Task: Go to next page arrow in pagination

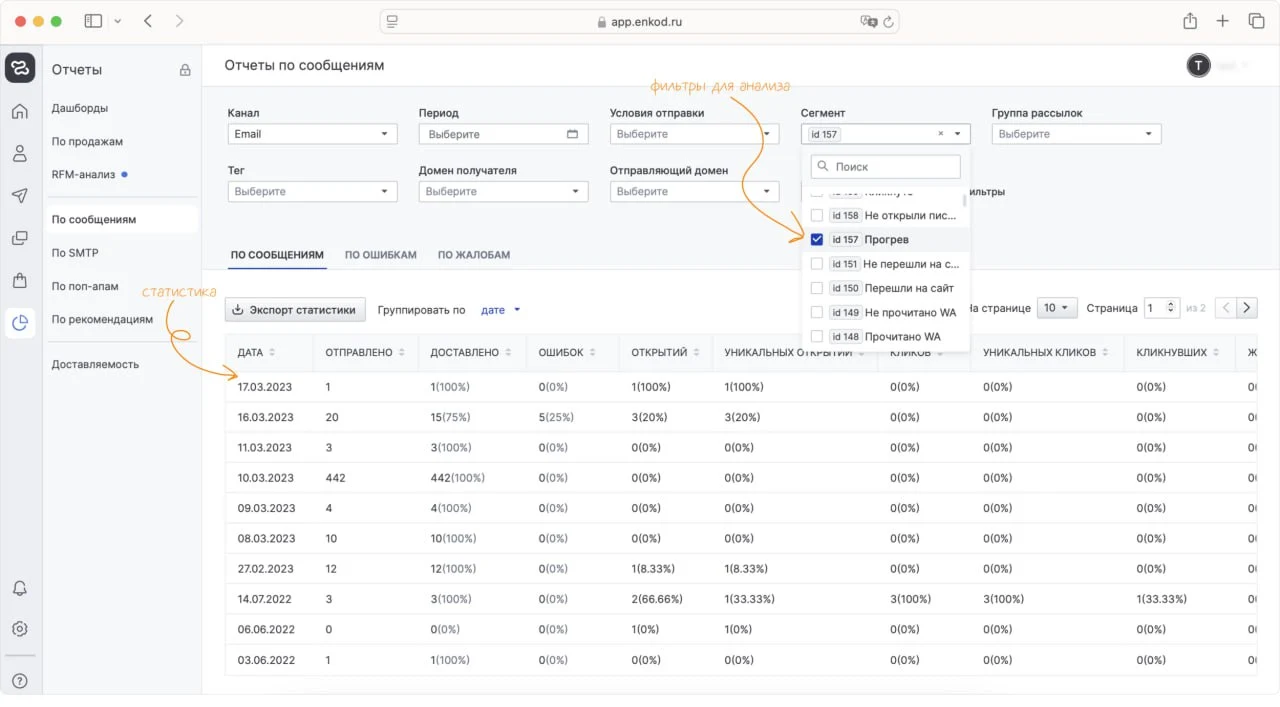Action: click(1247, 308)
